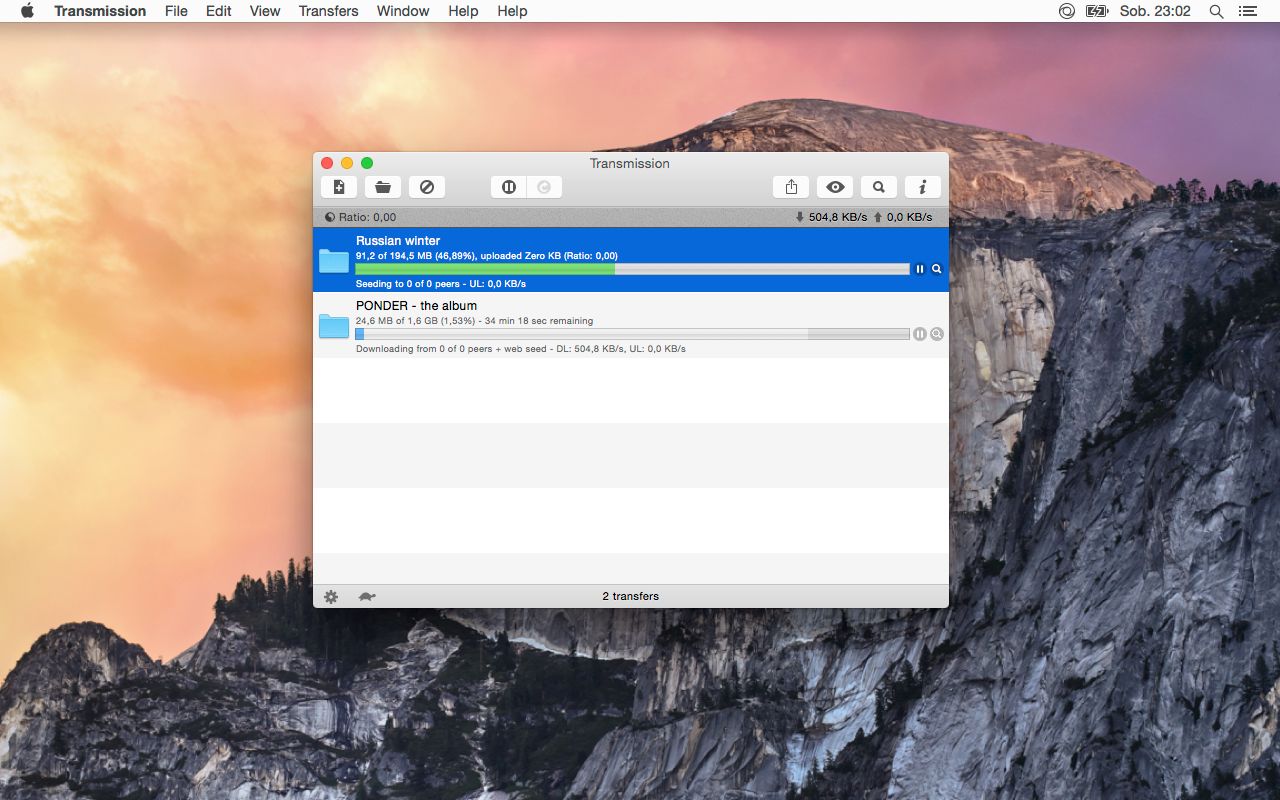Pause the Russian winter transfer
This screenshot has height=800, width=1280.
pyautogui.click(x=920, y=269)
